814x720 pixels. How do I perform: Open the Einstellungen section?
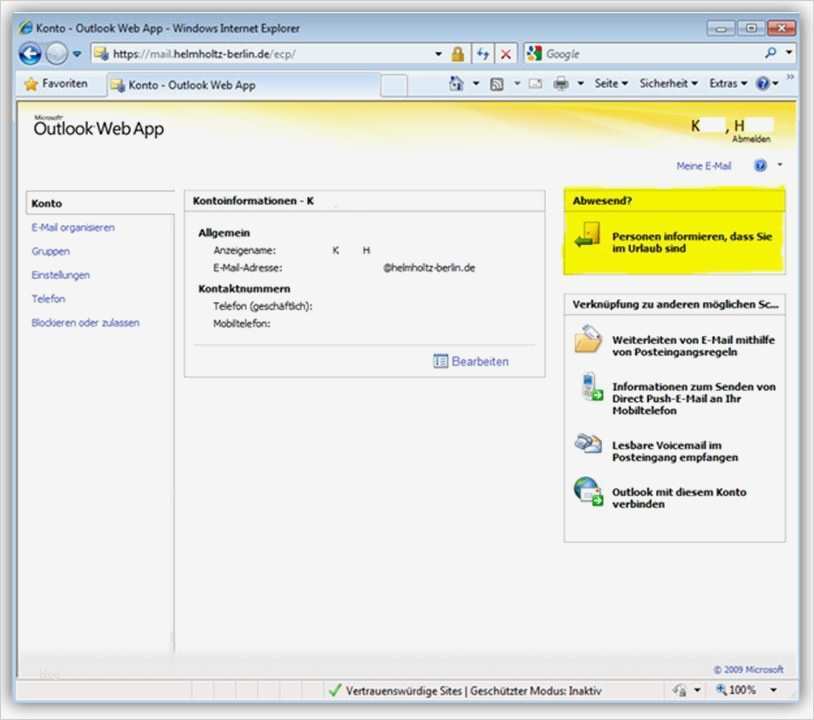[60, 275]
